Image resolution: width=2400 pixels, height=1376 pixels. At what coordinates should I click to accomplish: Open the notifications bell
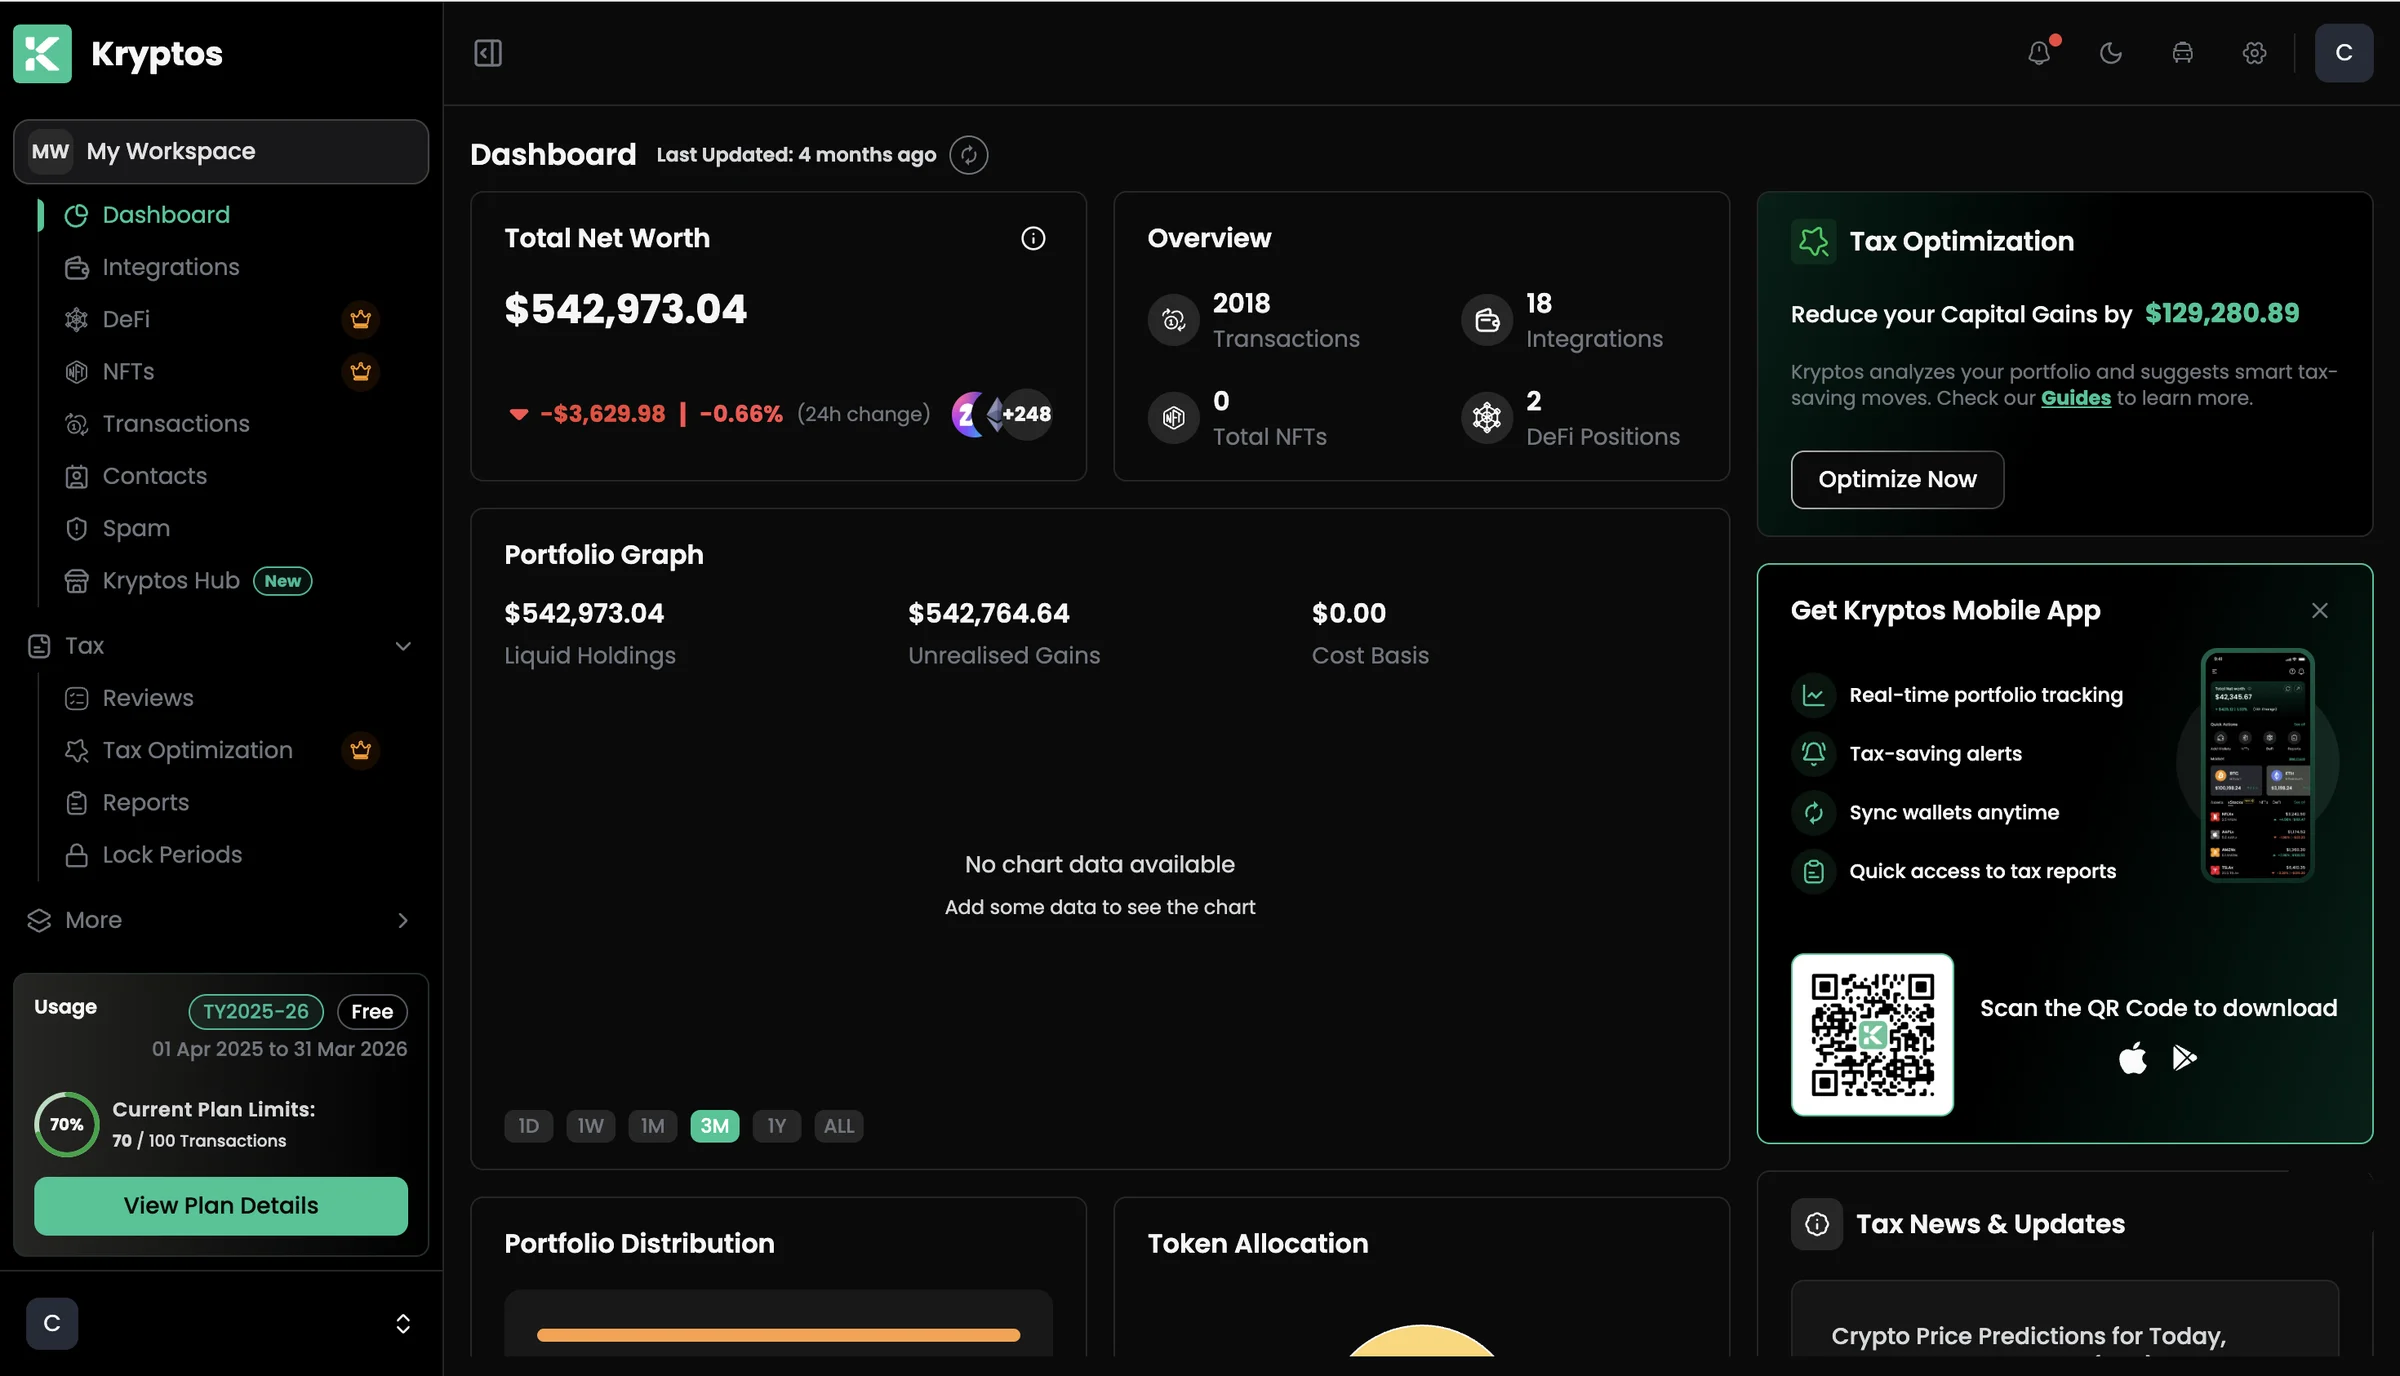coord(2039,53)
